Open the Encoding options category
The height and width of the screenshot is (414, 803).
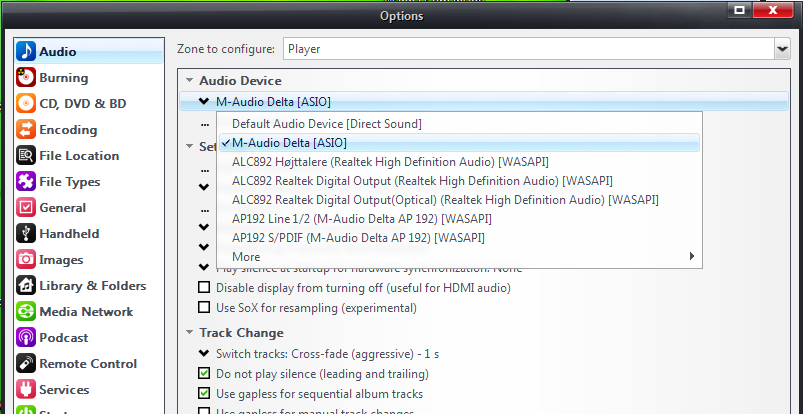pyautogui.click(x=89, y=130)
